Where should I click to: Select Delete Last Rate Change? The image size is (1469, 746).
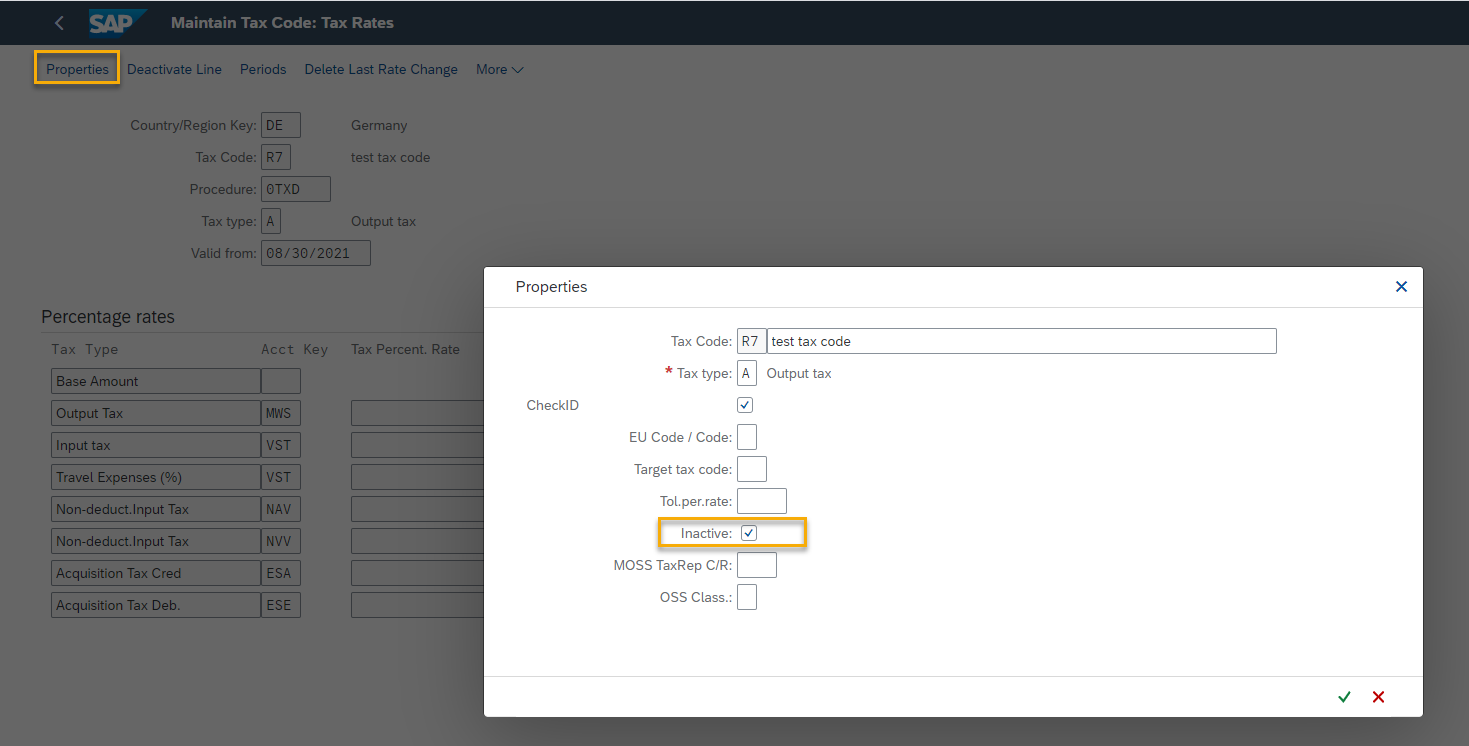coord(381,69)
